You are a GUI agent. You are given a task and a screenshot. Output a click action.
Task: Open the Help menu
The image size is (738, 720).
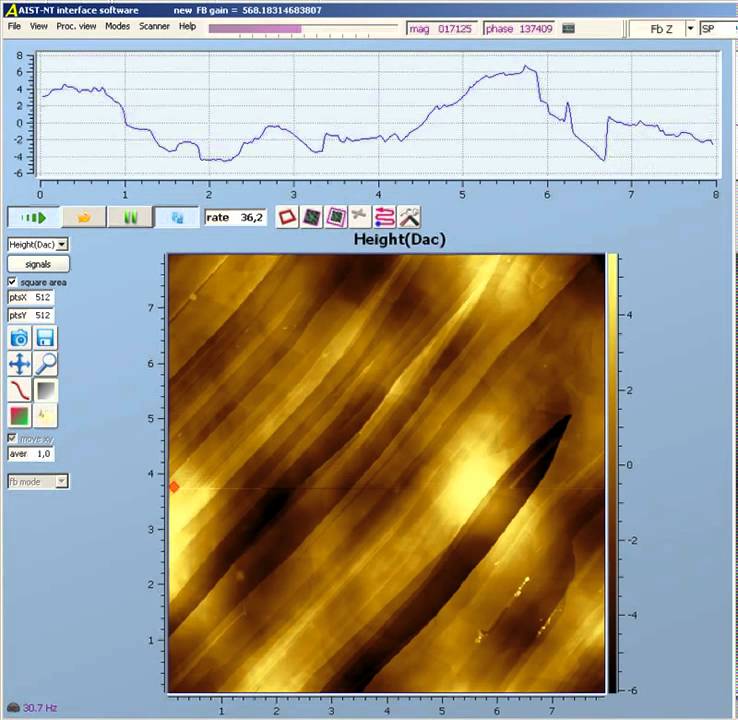[x=187, y=26]
